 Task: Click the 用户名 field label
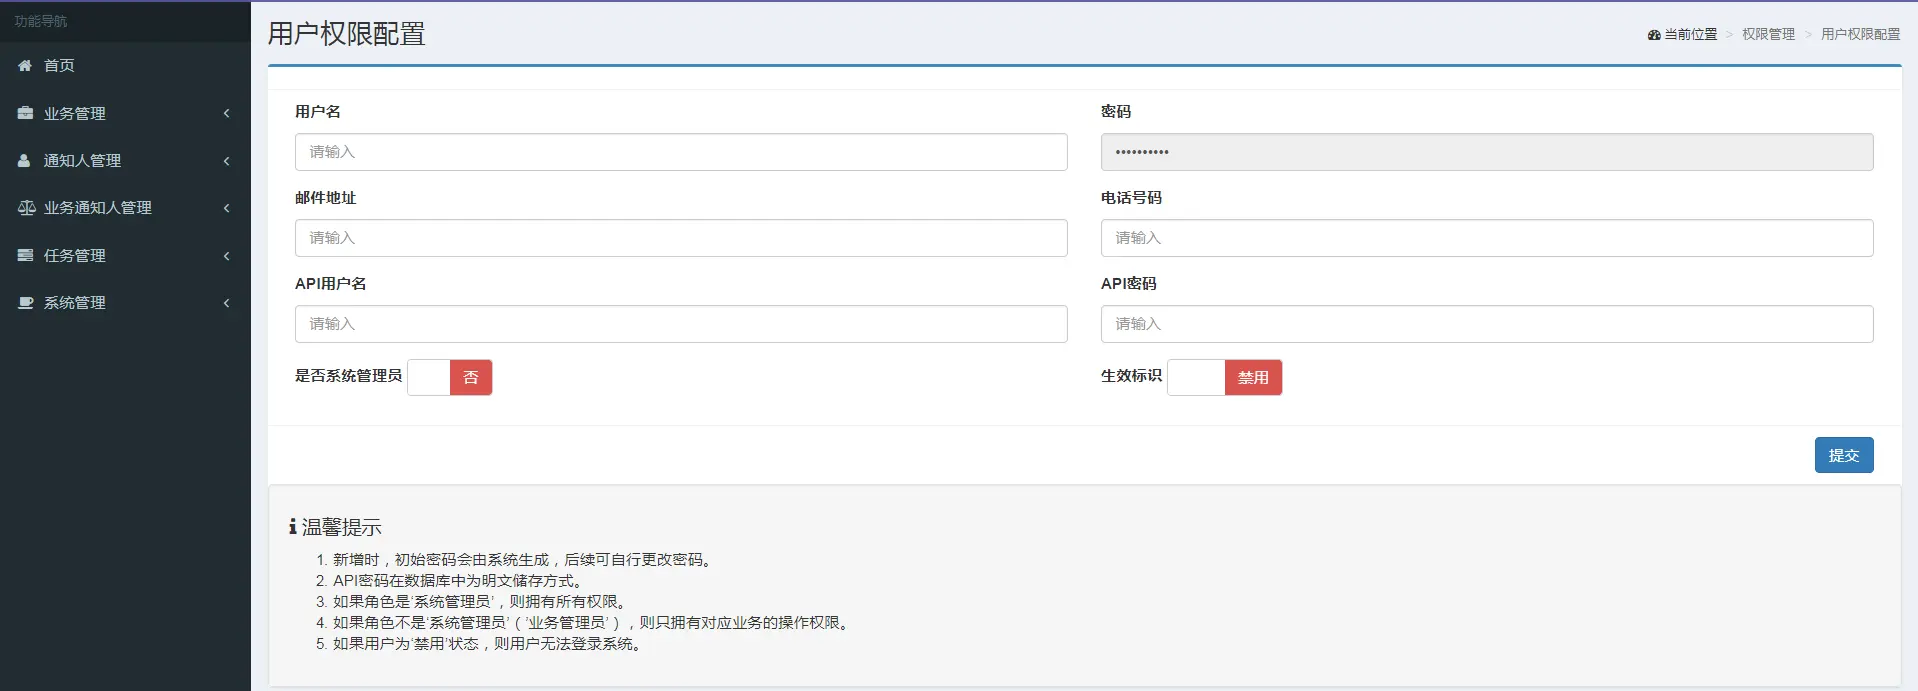[x=318, y=112]
